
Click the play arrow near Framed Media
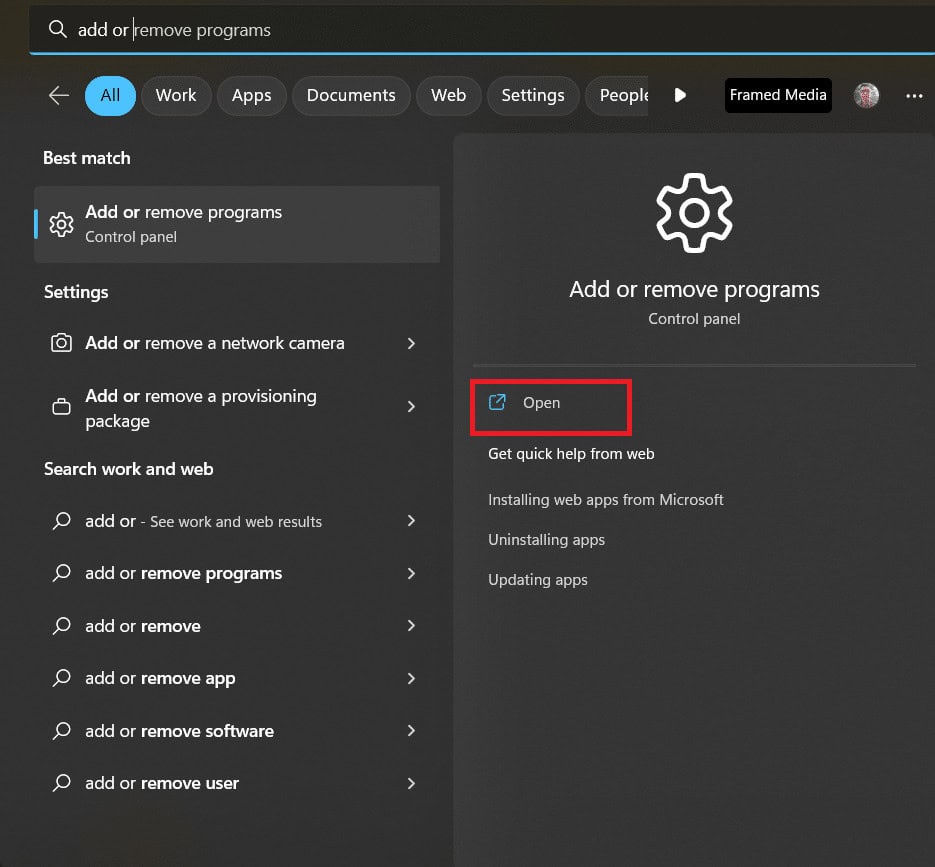pyautogui.click(x=679, y=95)
